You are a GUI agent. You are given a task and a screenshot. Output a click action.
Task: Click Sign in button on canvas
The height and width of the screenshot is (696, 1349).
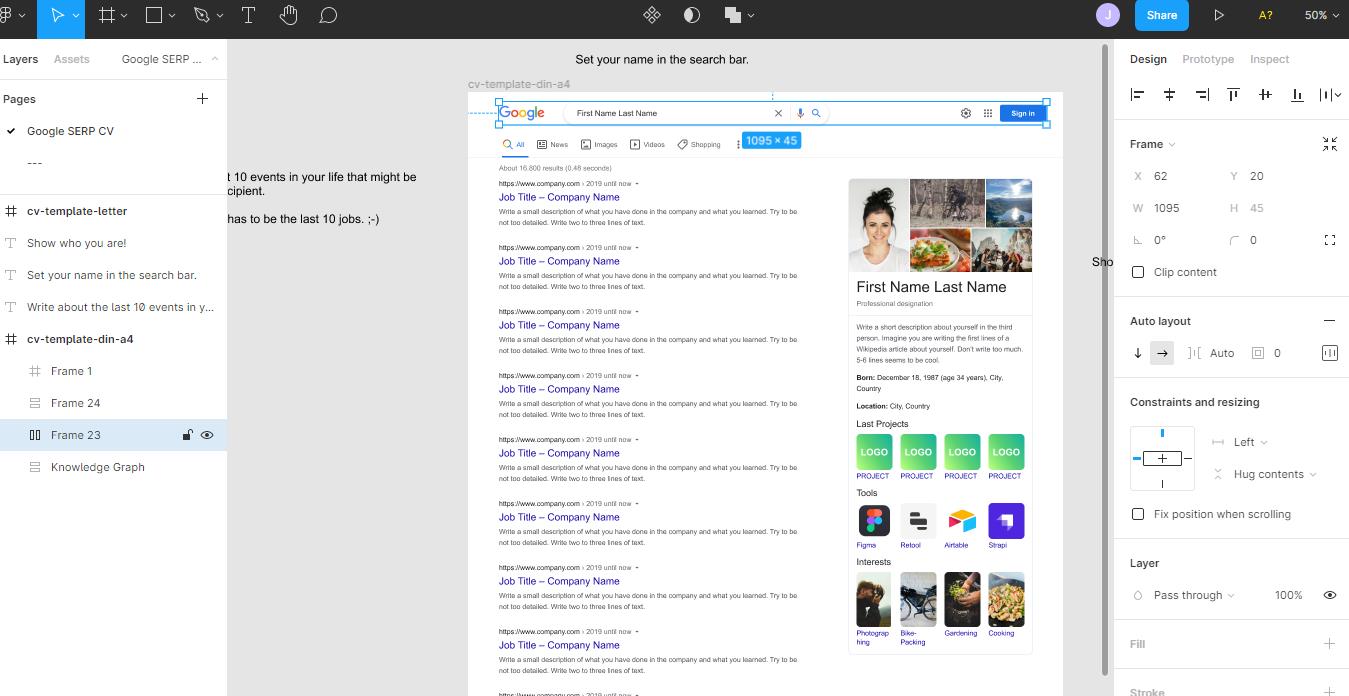[x=1023, y=113]
